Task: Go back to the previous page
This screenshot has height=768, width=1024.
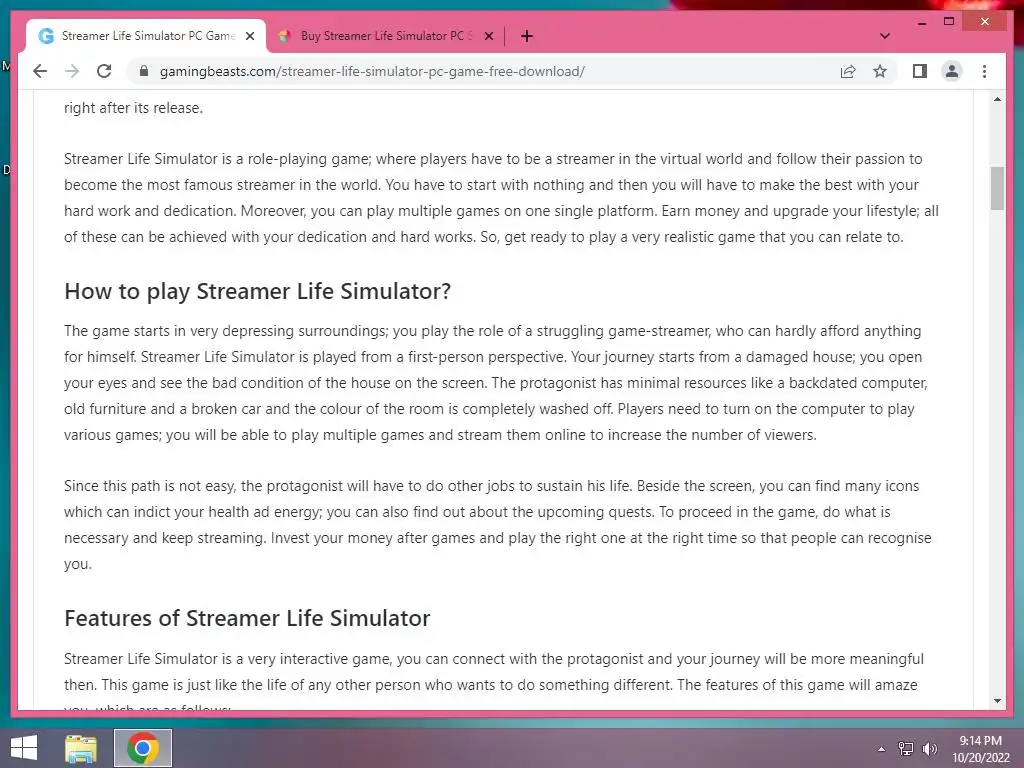Action: [40, 71]
